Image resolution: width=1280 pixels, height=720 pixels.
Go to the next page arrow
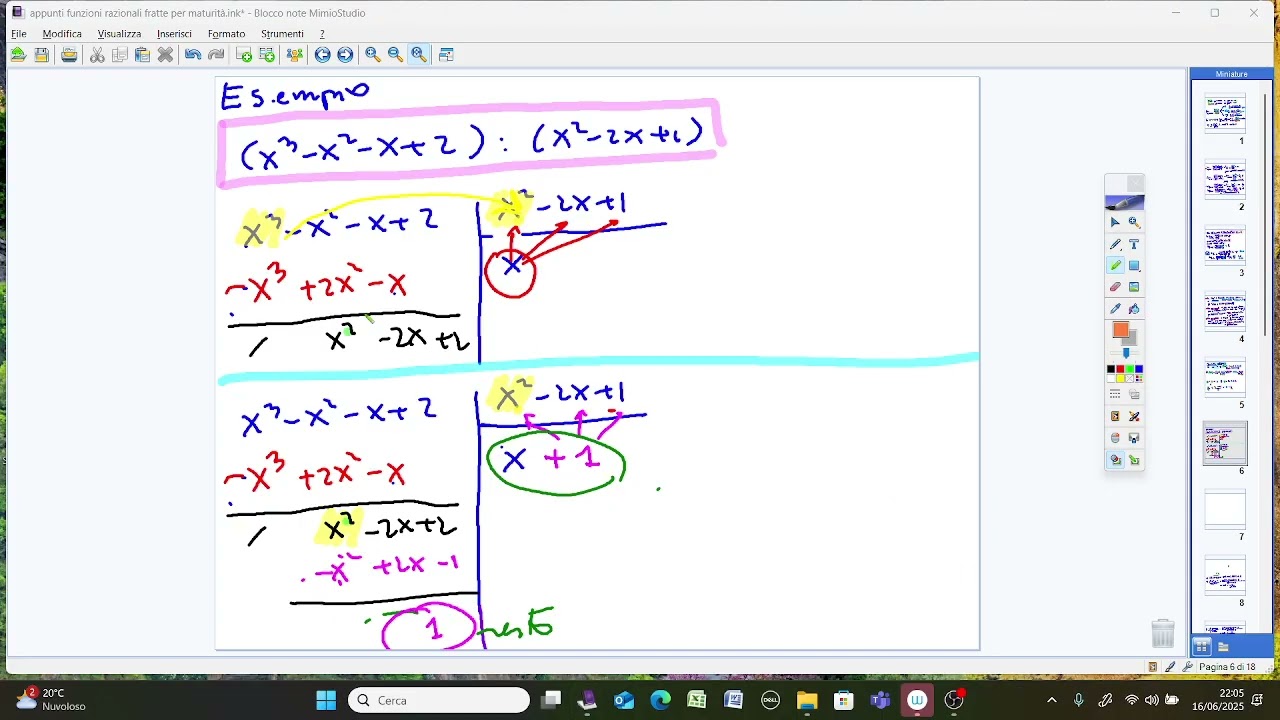345,55
